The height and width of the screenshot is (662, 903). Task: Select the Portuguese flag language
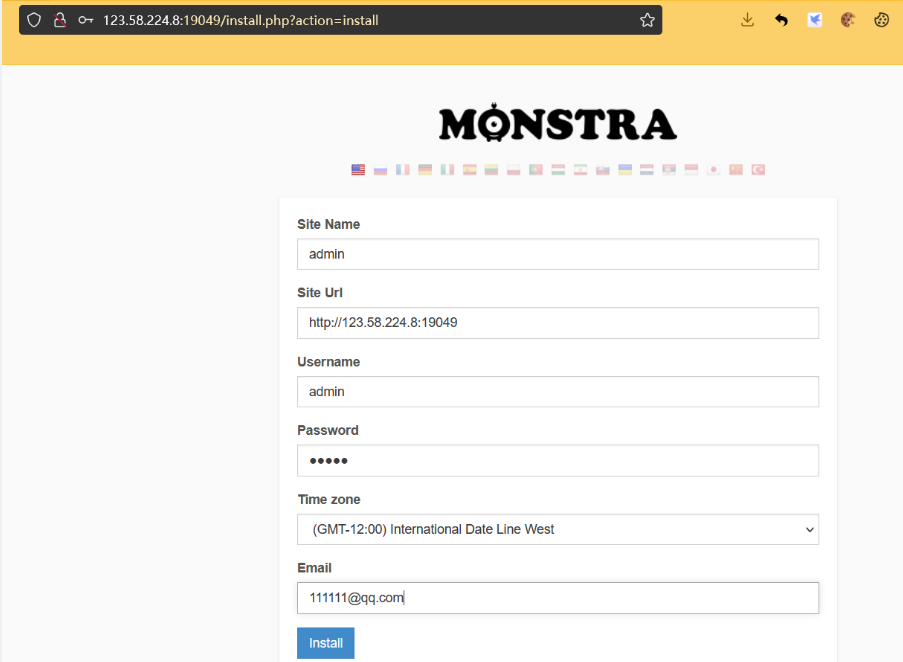point(536,170)
